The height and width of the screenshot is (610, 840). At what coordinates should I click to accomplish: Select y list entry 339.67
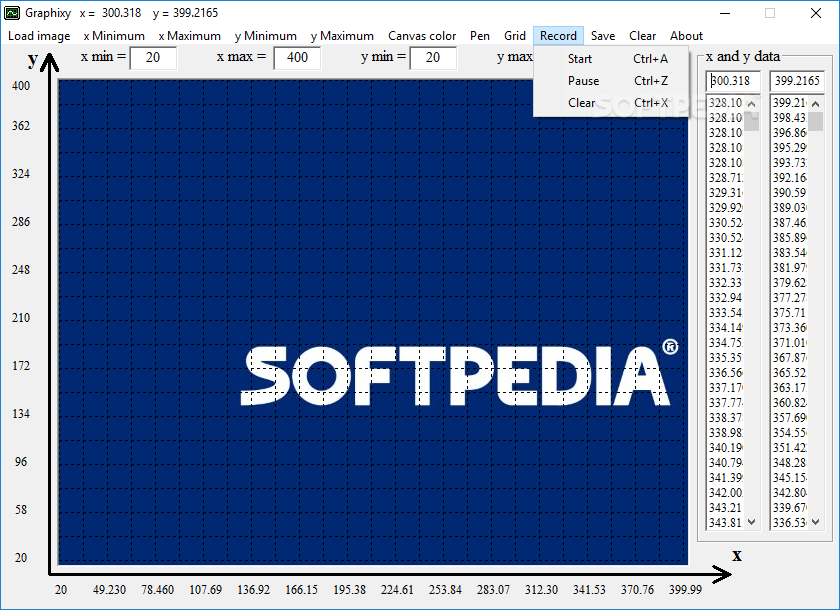[790, 508]
